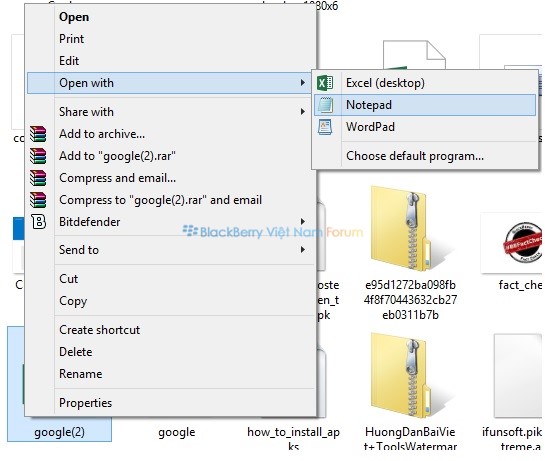Click the Bitdefender shield icon in the menu
Image resolution: width=545 pixels, height=461 pixels.
(39, 222)
